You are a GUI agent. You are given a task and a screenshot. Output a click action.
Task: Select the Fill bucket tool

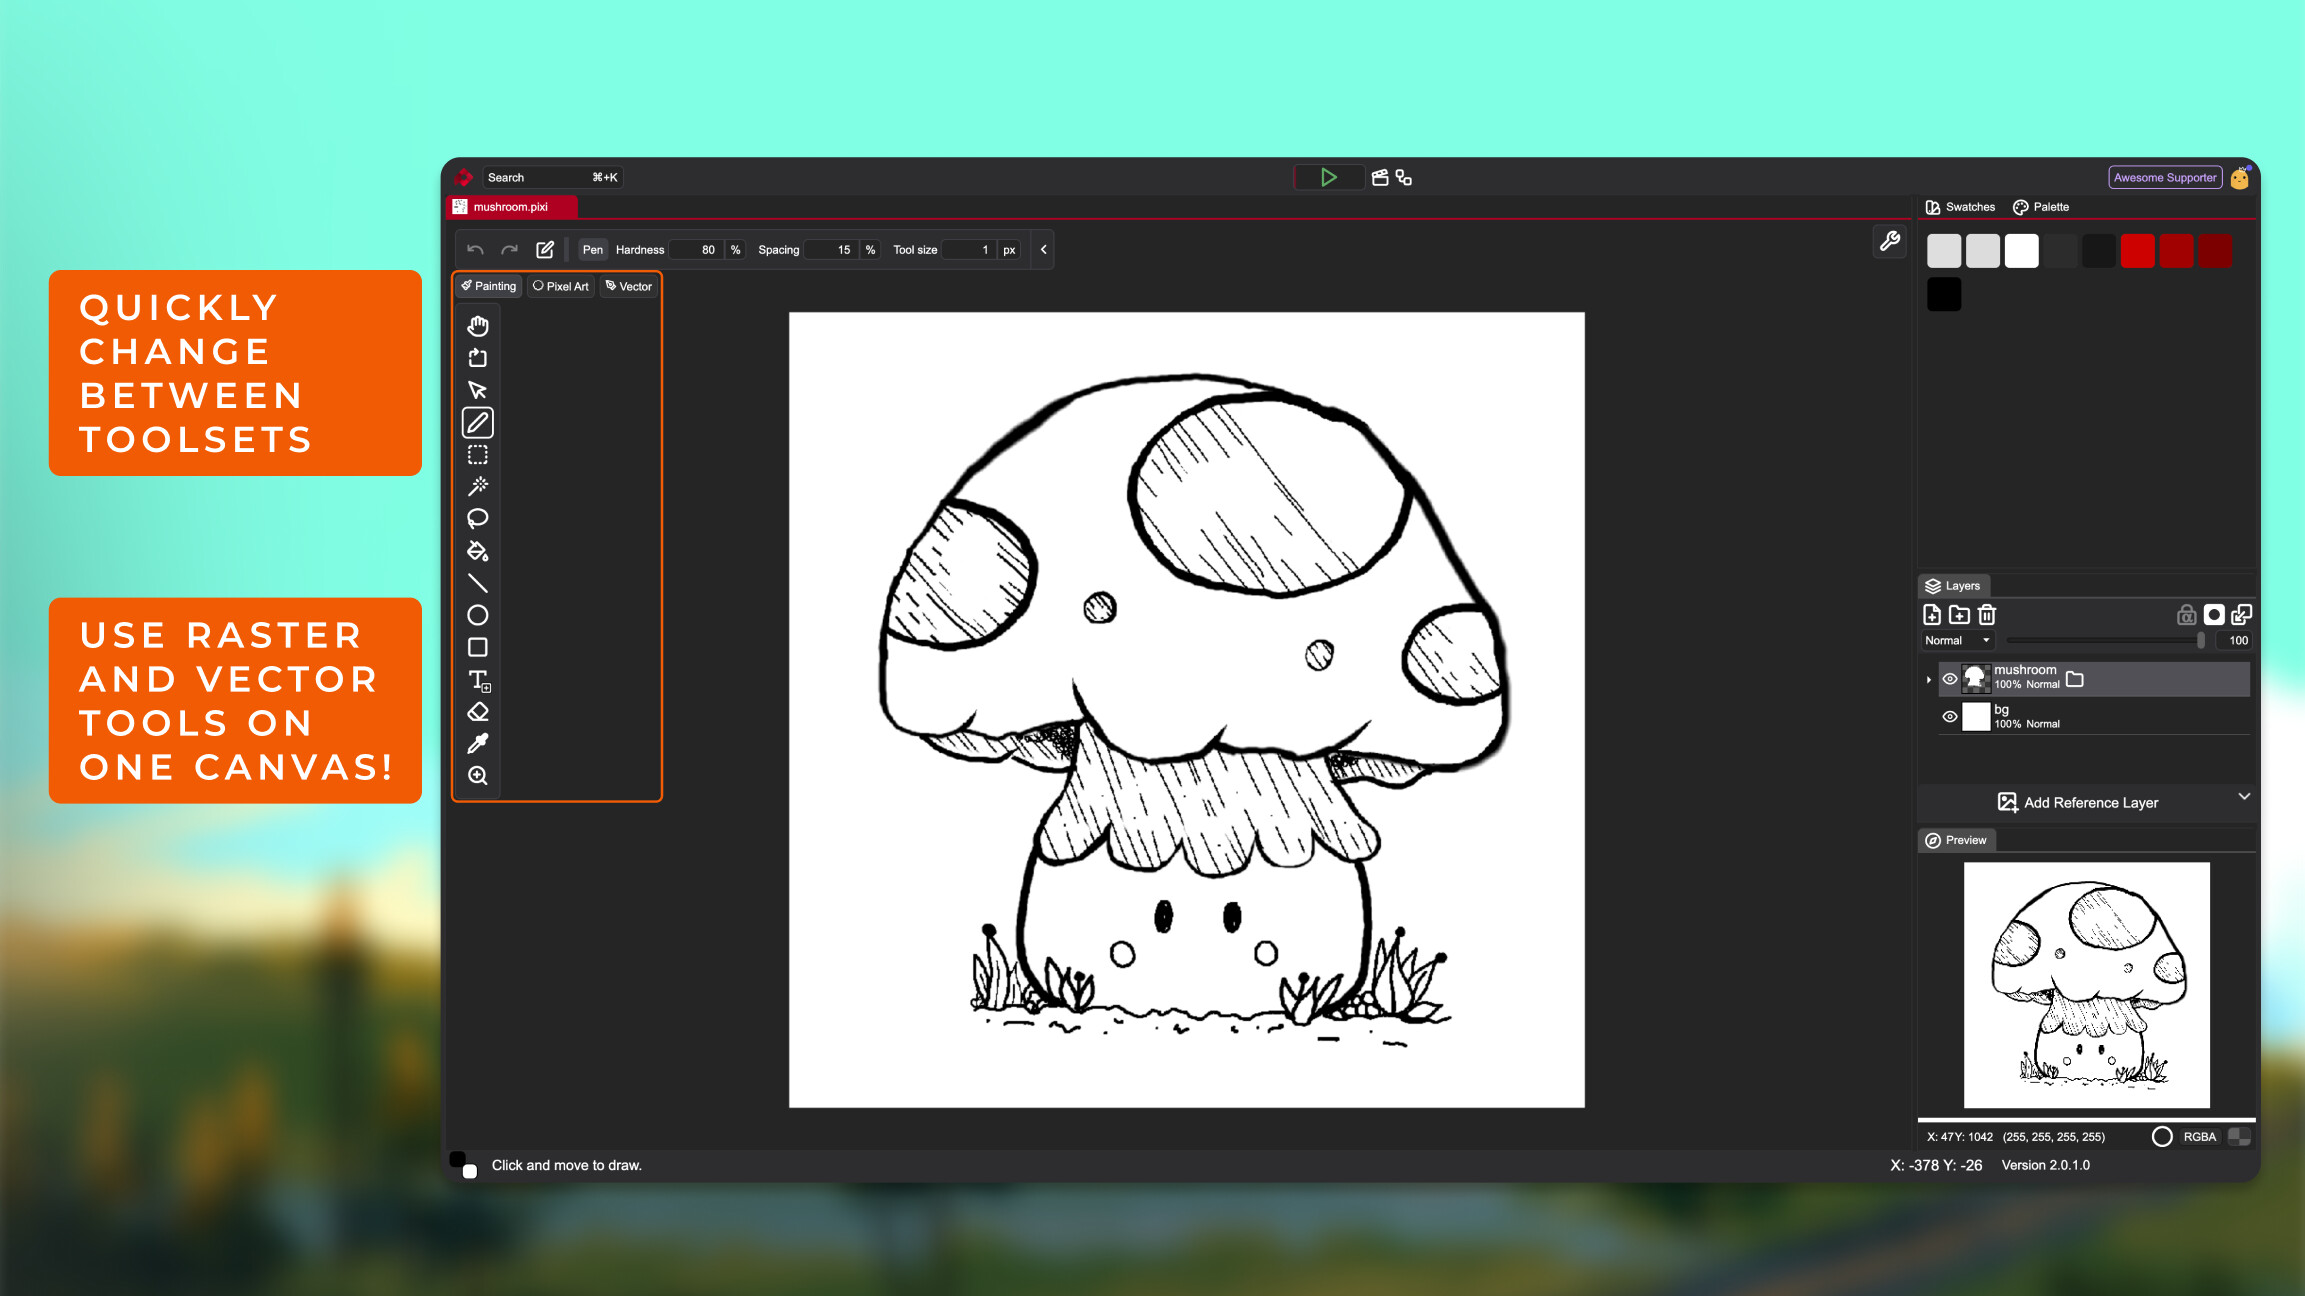(478, 551)
